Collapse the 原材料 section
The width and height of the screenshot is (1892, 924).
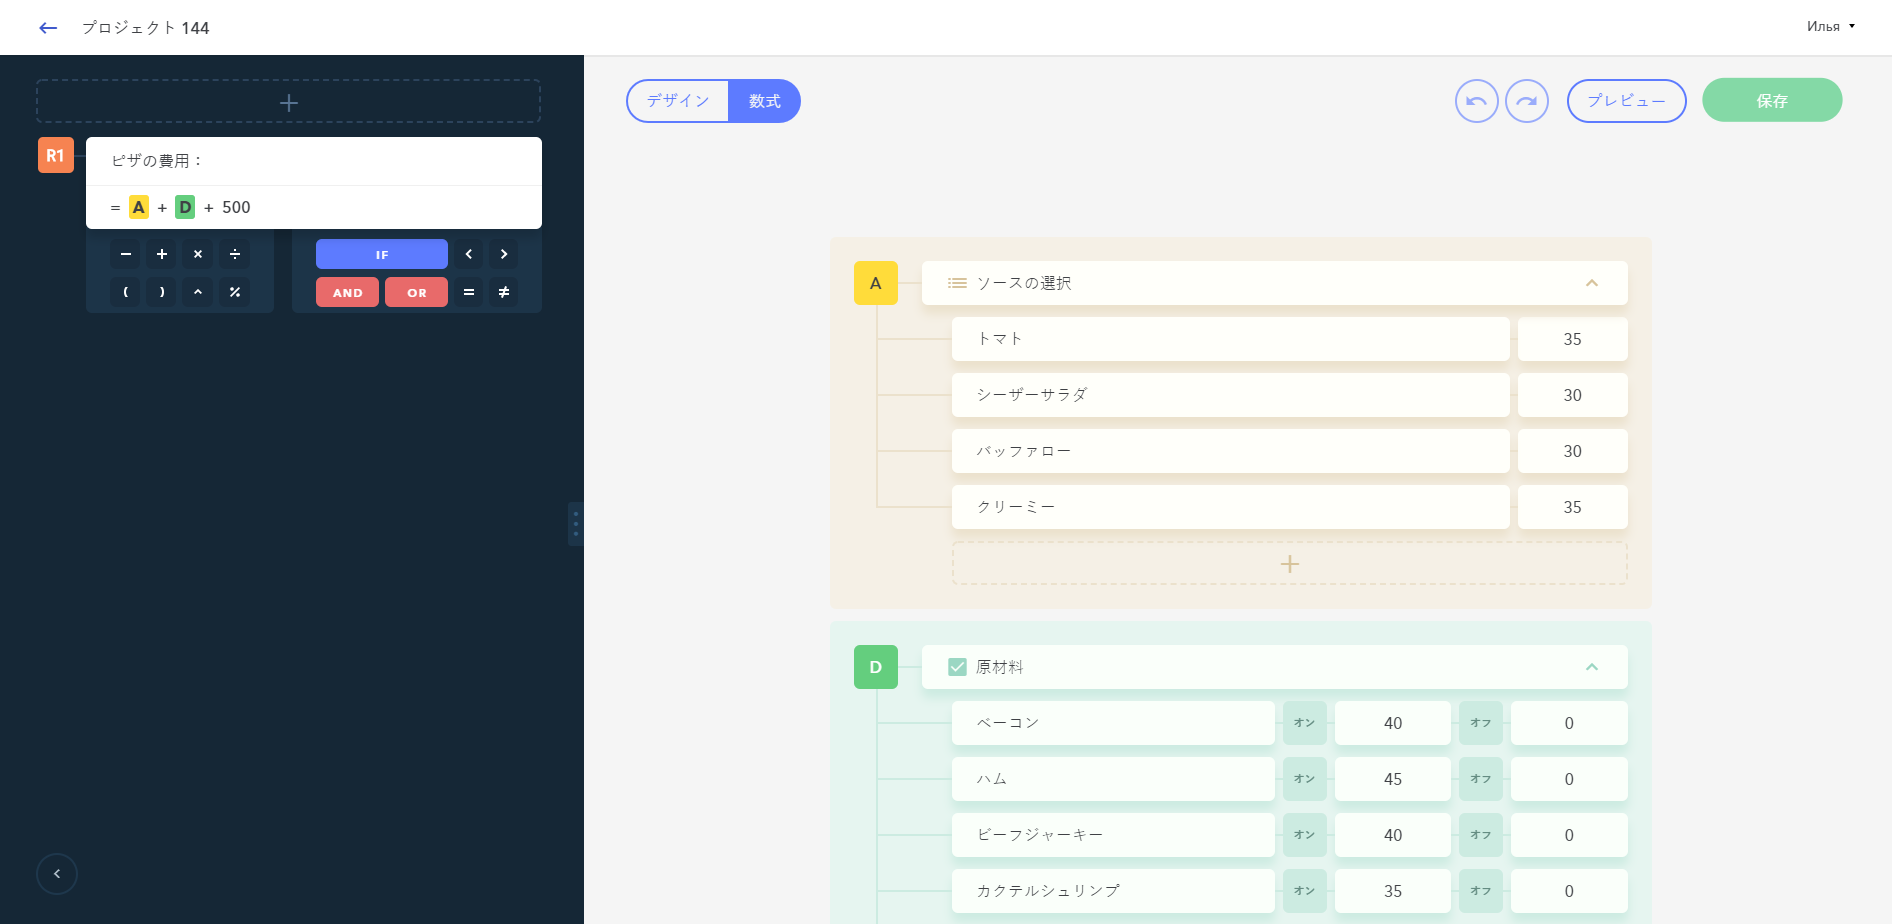1592,667
